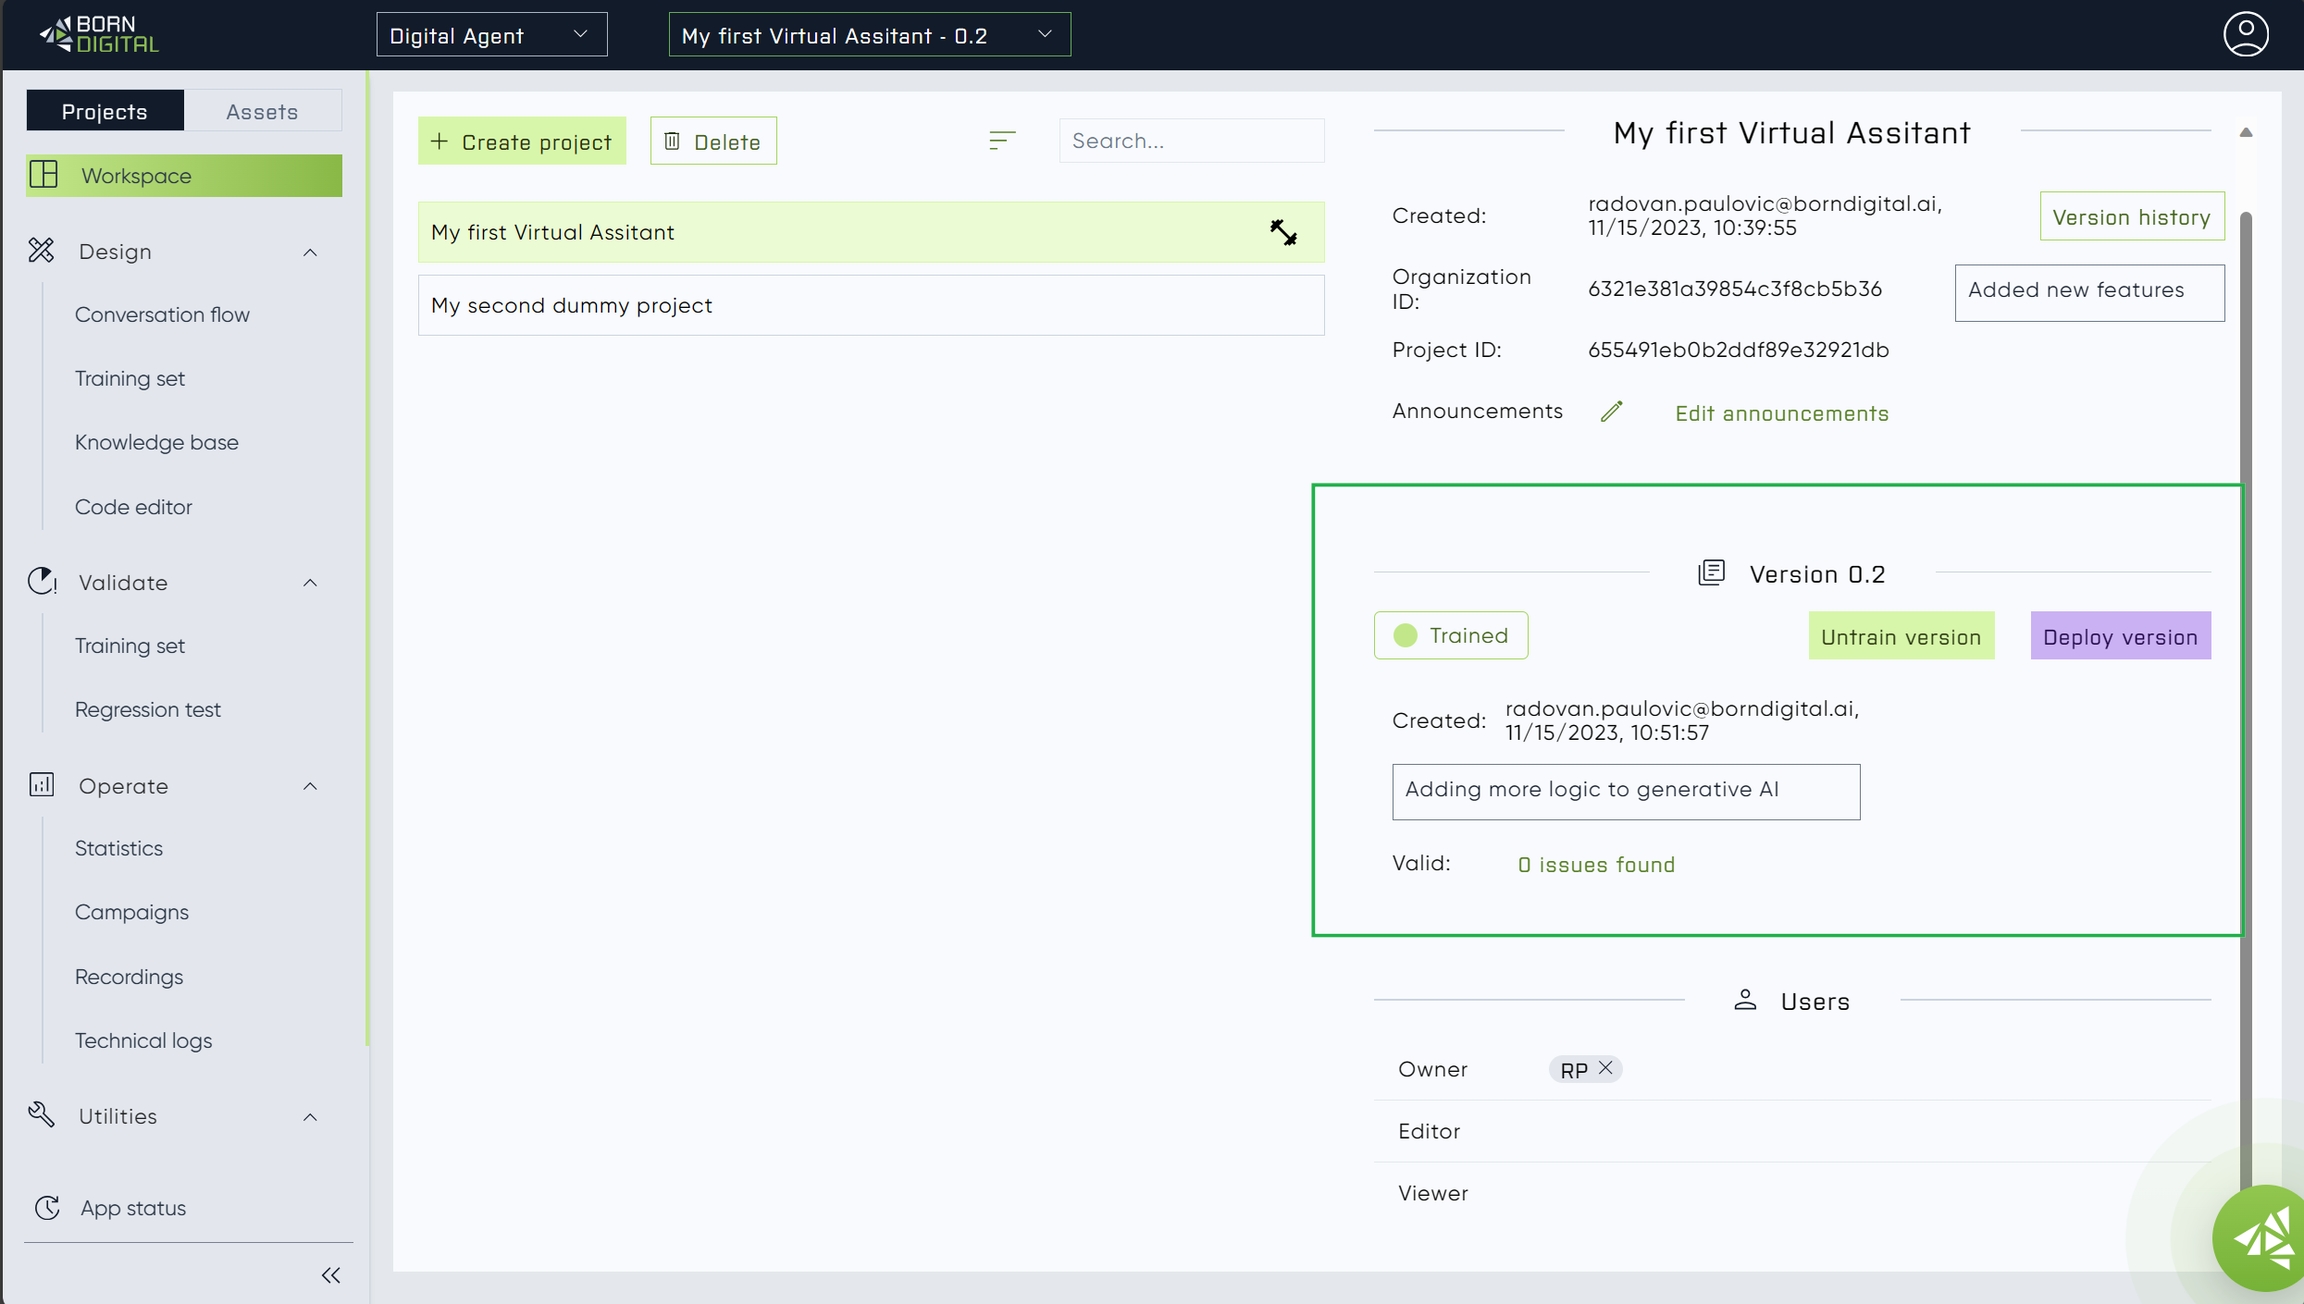Click the project Search field
This screenshot has width=2304, height=1304.
tap(1191, 141)
